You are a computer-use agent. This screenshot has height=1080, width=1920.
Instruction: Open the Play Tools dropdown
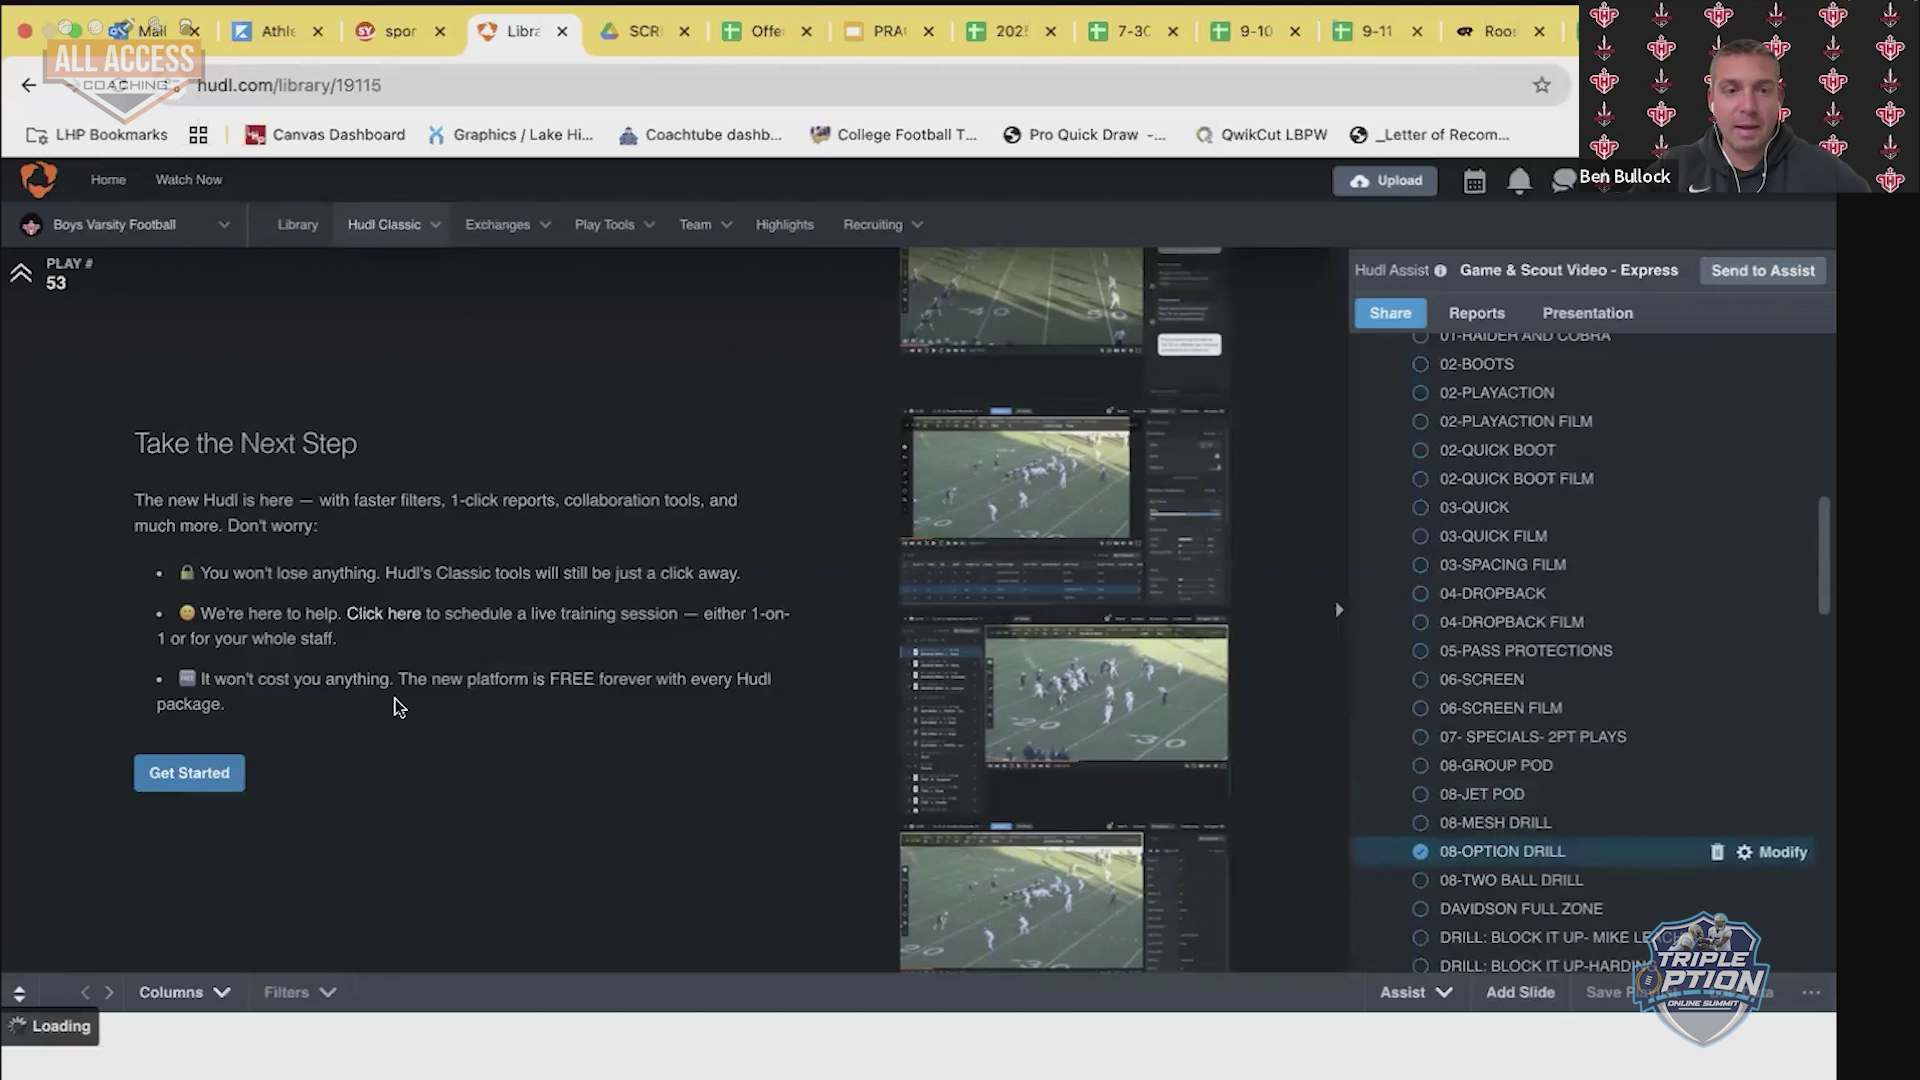coord(615,225)
